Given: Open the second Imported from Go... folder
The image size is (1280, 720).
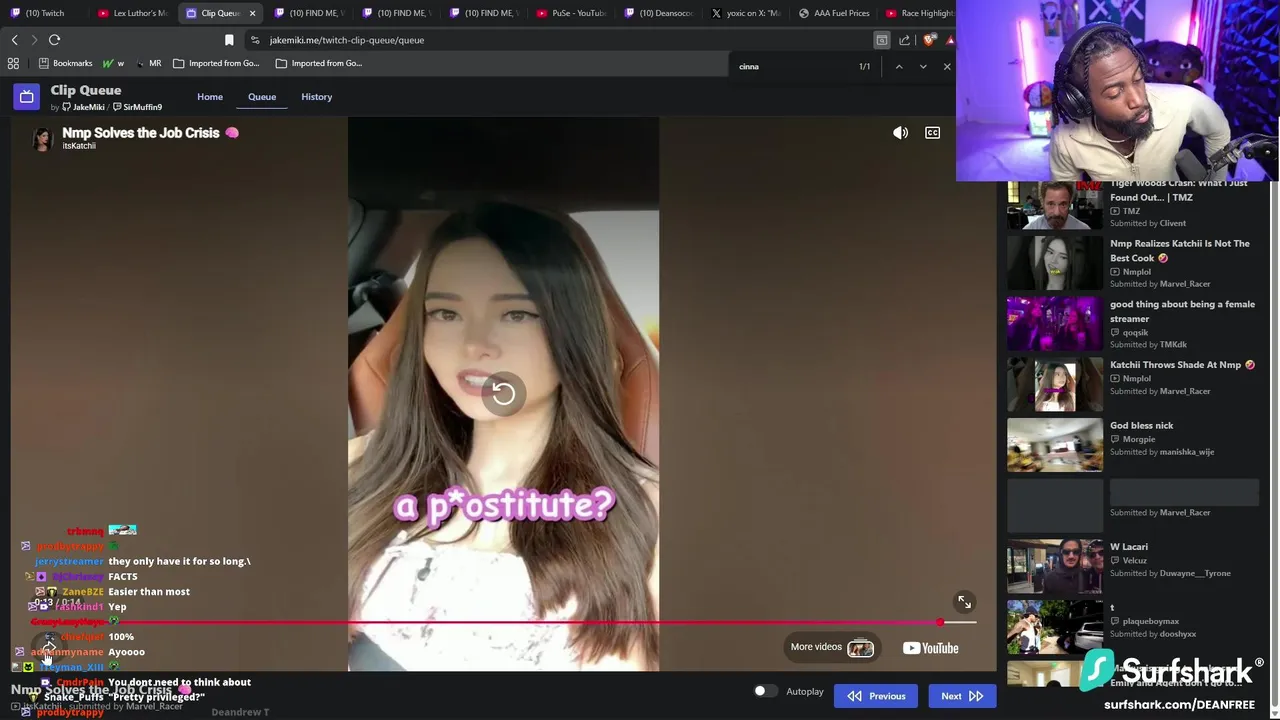Looking at the screenshot, I should (318, 63).
